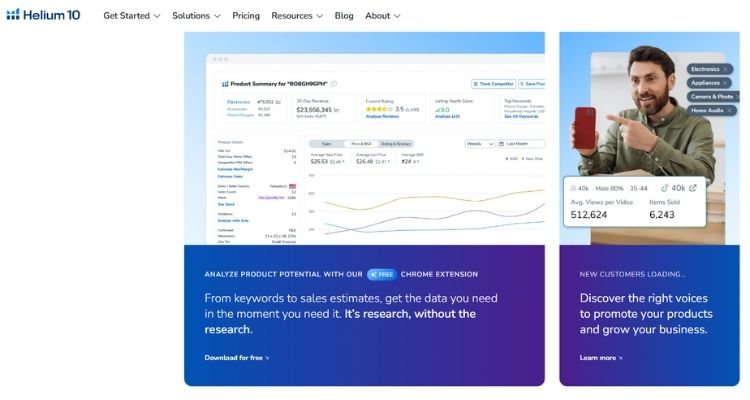Open the external link icon beside 40k
The image size is (750, 400).
(x=693, y=187)
